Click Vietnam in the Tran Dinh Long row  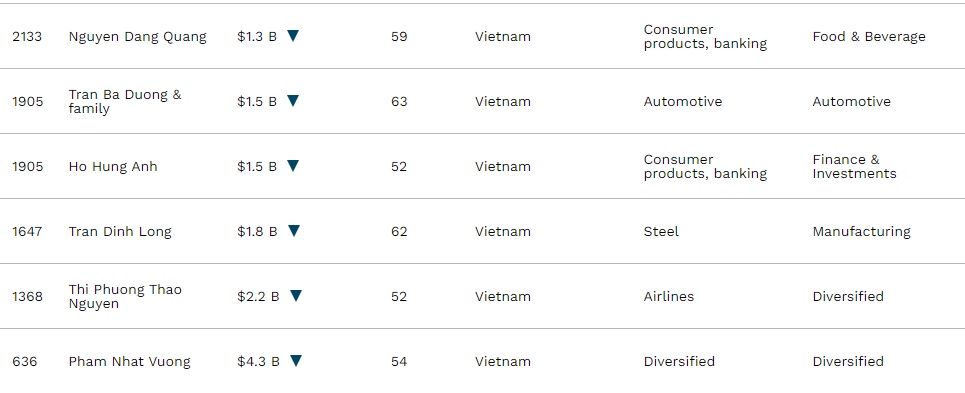[x=502, y=232]
